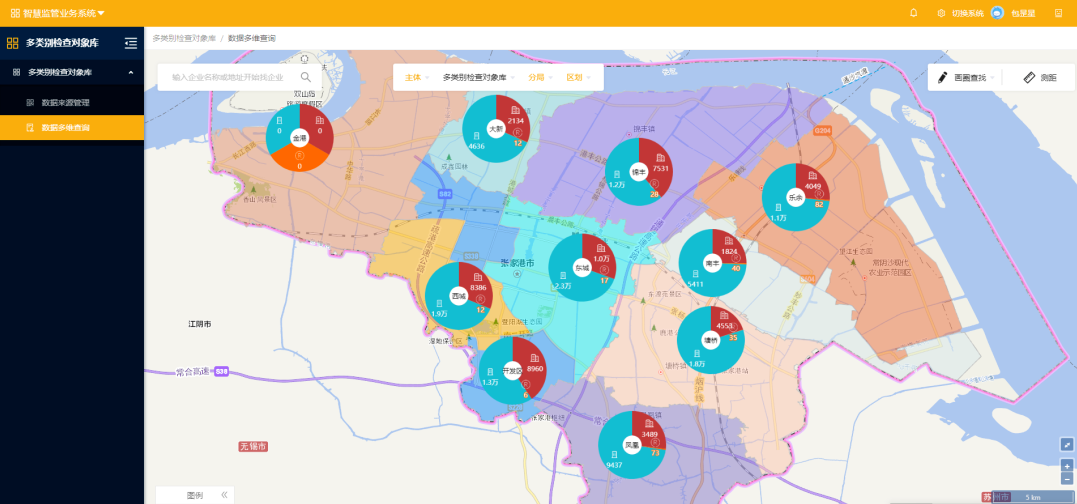This screenshot has width=1077, height=504.
Task: Click the 数据多维查询 breadcrumb text
Action: click(252, 38)
